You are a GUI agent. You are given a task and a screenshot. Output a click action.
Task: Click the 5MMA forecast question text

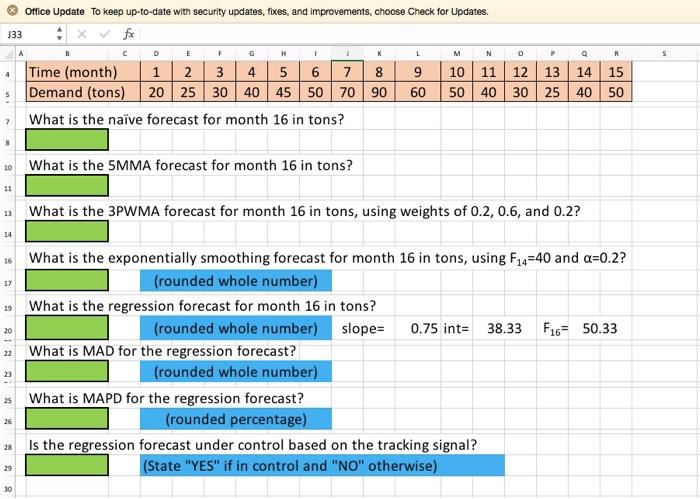191,166
